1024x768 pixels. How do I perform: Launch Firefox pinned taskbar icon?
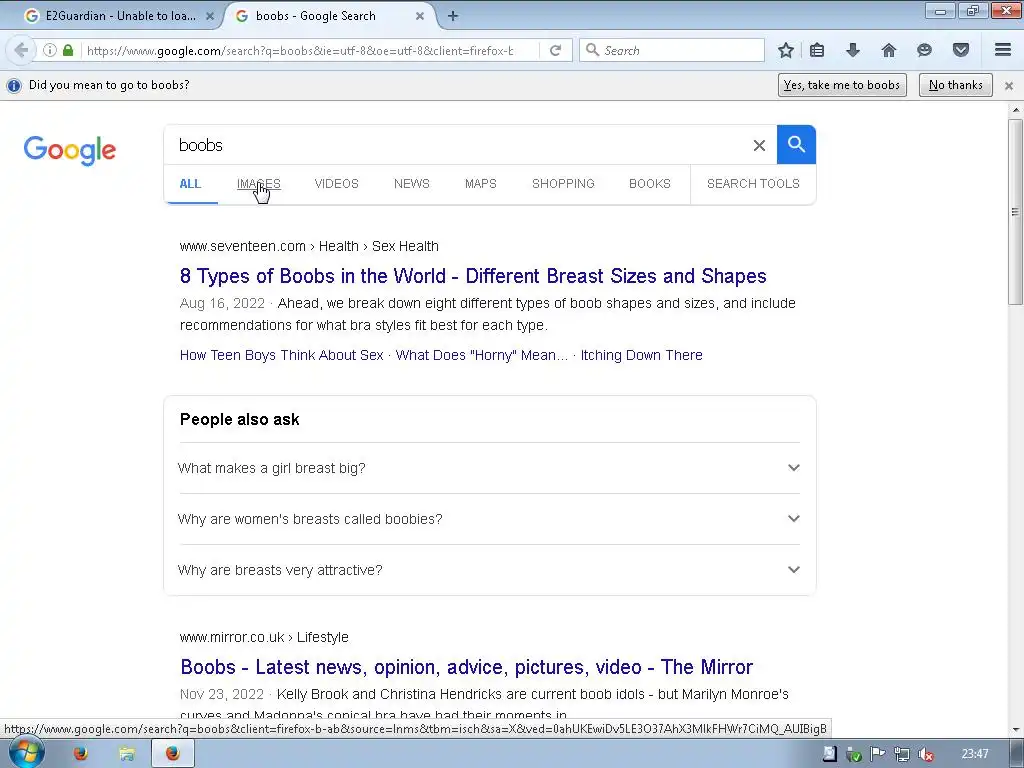coord(80,754)
